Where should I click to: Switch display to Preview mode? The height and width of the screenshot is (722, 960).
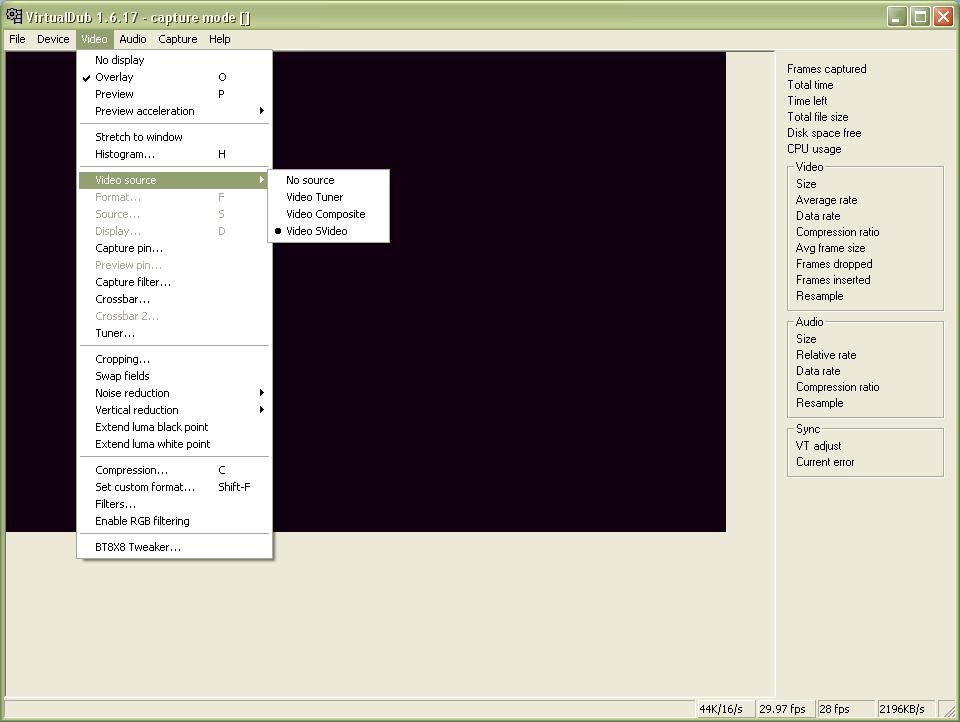(x=174, y=94)
